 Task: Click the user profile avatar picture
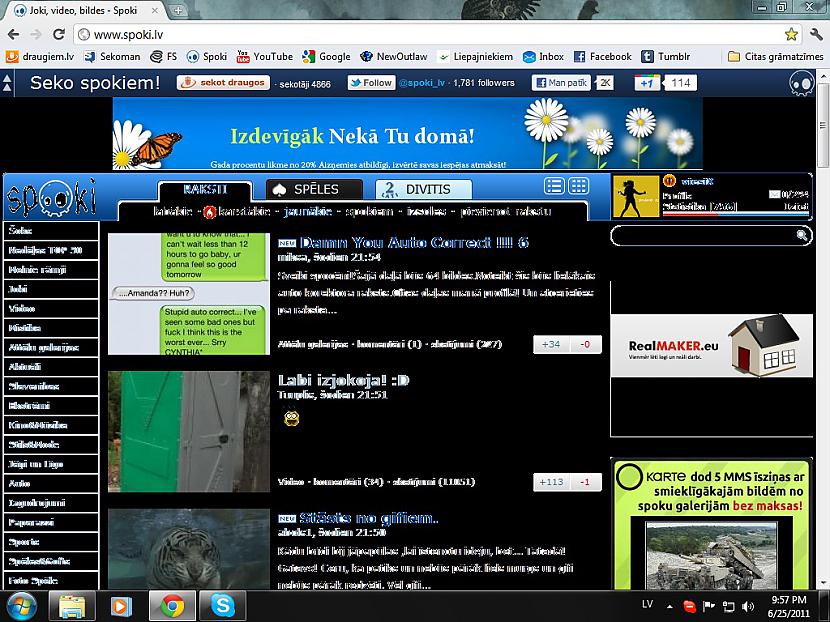[x=636, y=196]
